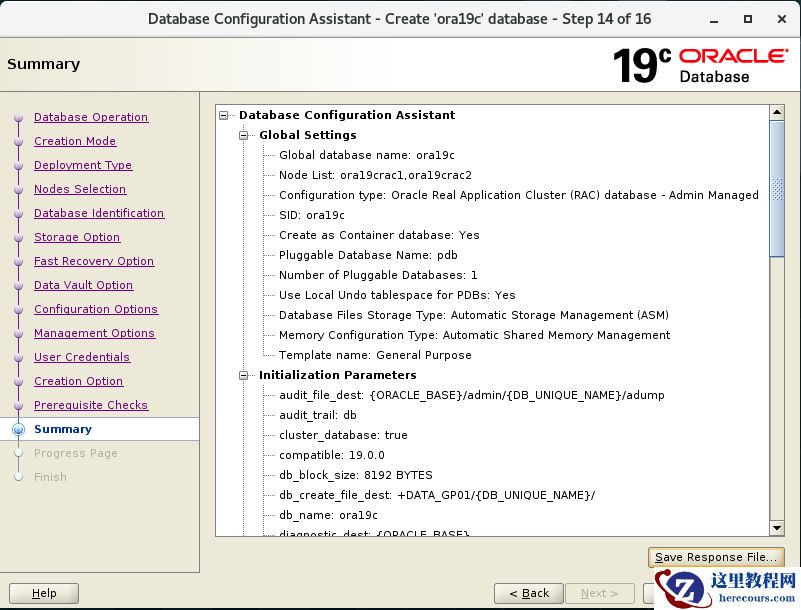This screenshot has height=610, width=801.
Task: Go to the Creation Mode step
Action: (75, 141)
